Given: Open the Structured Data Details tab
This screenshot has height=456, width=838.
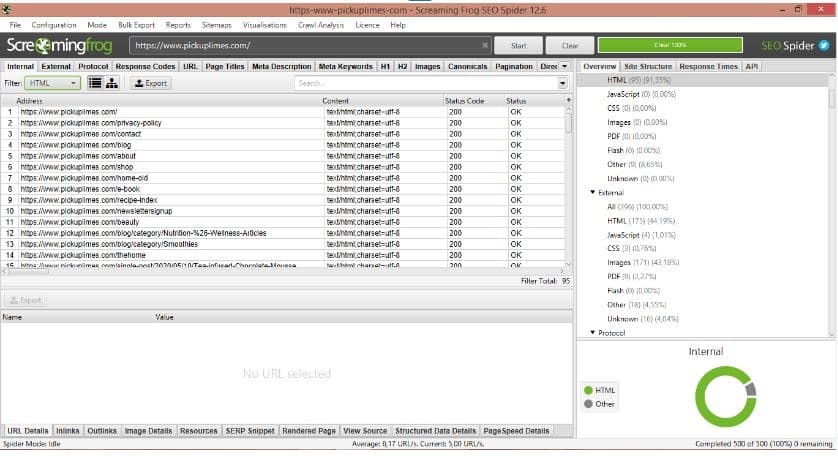Looking at the screenshot, I should [435, 431].
